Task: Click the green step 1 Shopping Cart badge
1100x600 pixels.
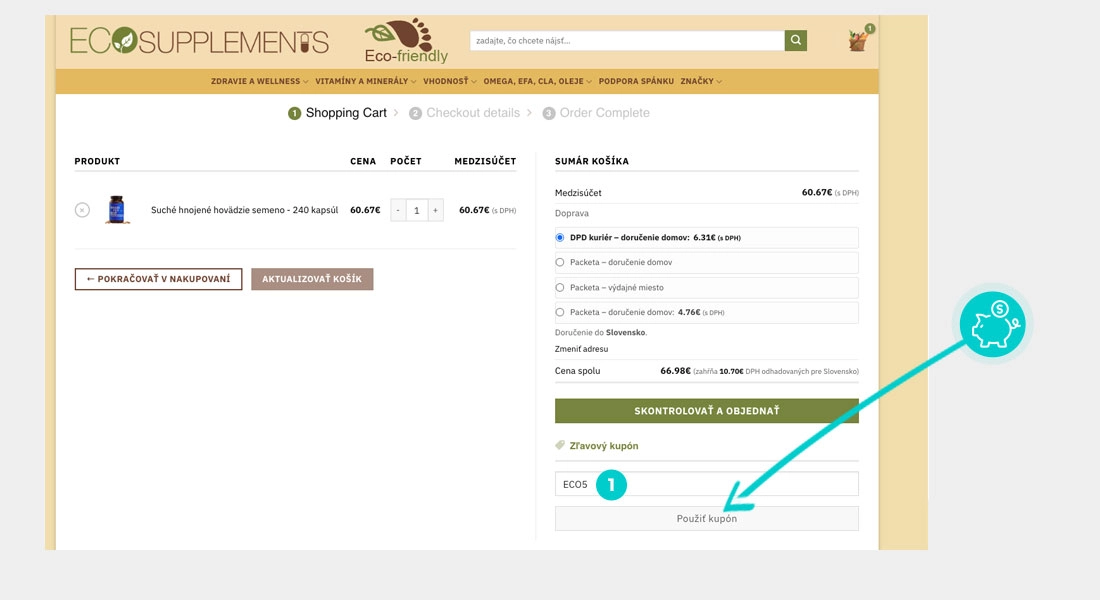Action: click(x=293, y=113)
